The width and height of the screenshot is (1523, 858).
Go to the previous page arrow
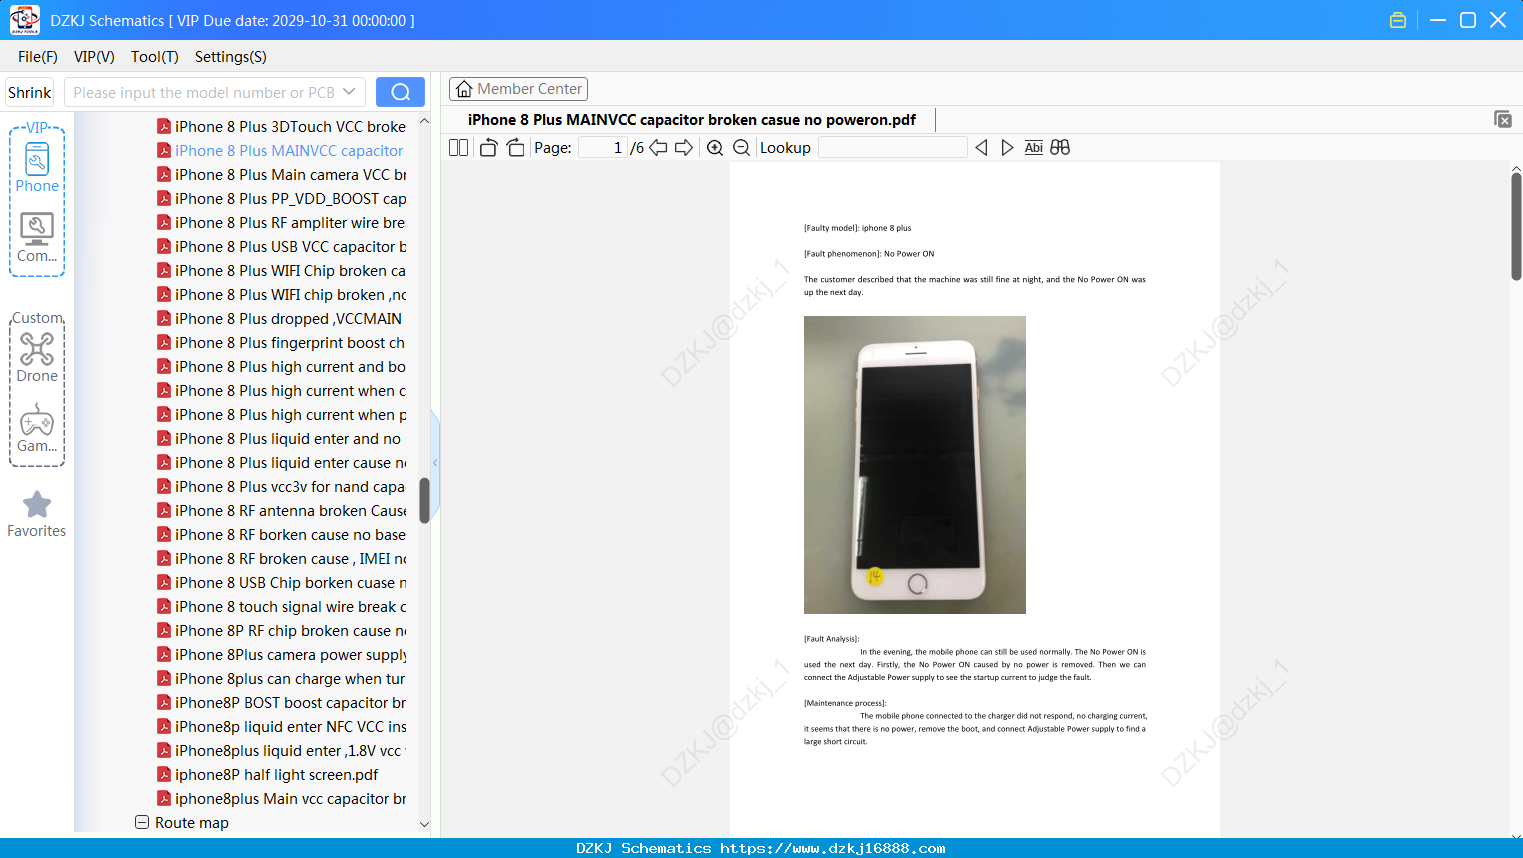(658, 148)
